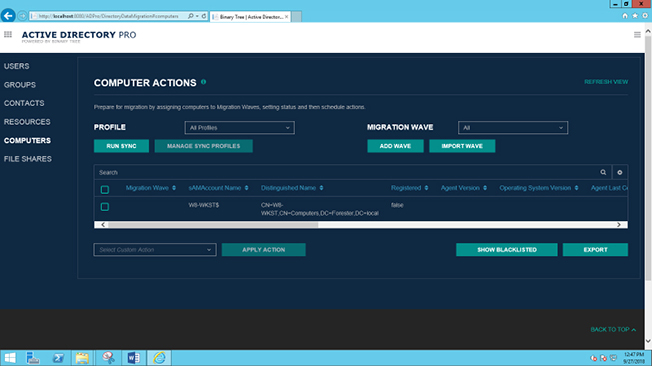Open Word from the taskbar
The height and width of the screenshot is (366, 652).
coord(133,358)
